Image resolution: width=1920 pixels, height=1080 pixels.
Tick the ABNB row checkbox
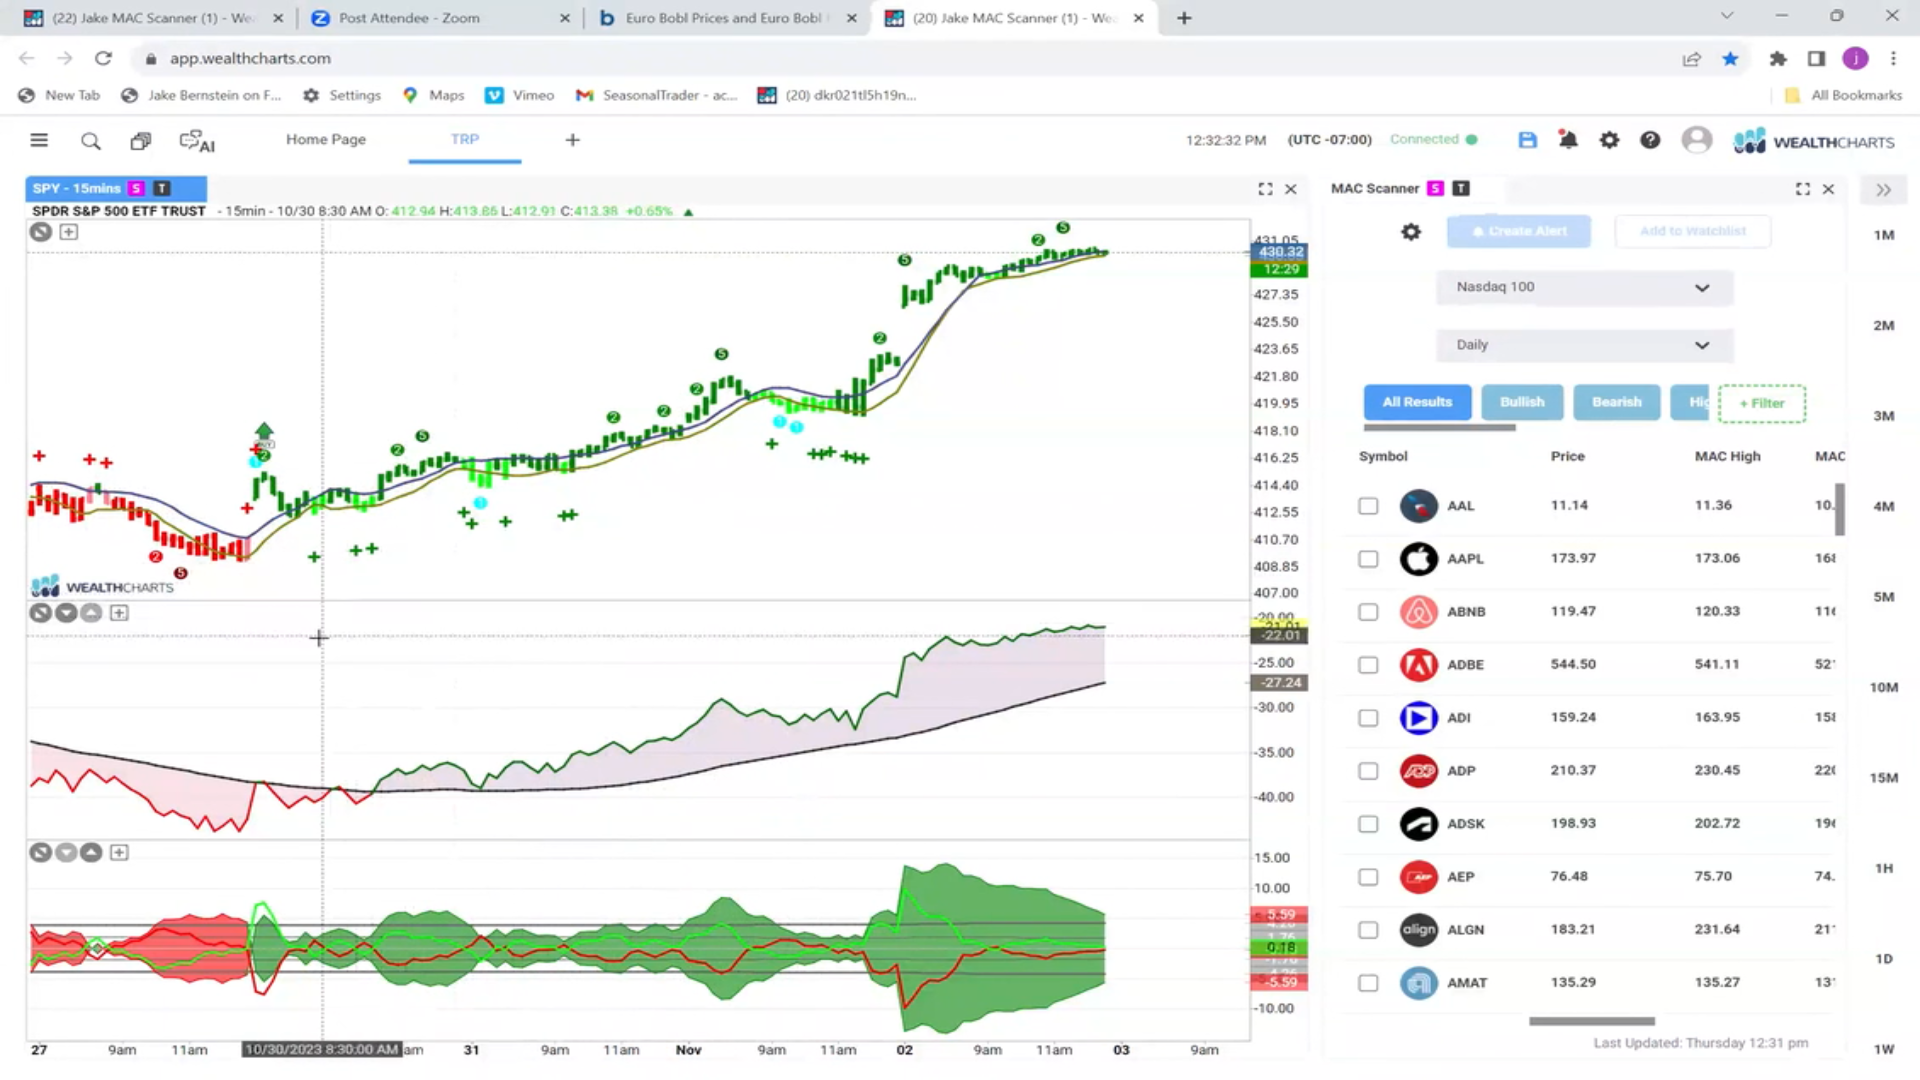click(x=1368, y=612)
